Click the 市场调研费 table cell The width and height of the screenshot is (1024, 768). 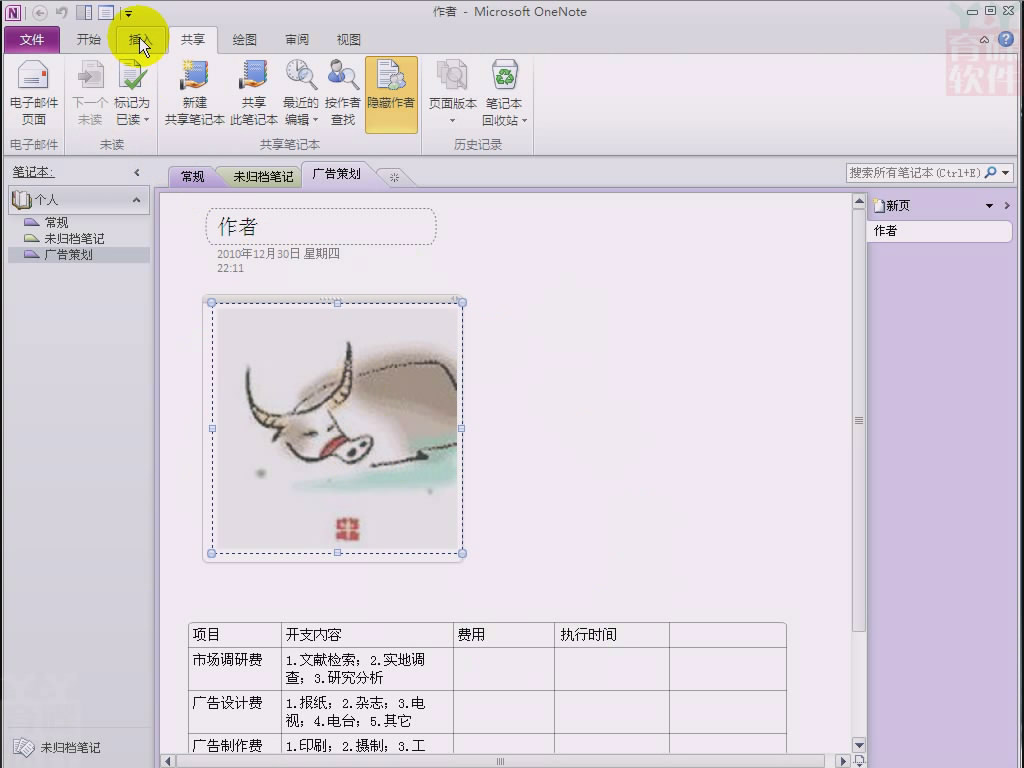coord(235,669)
